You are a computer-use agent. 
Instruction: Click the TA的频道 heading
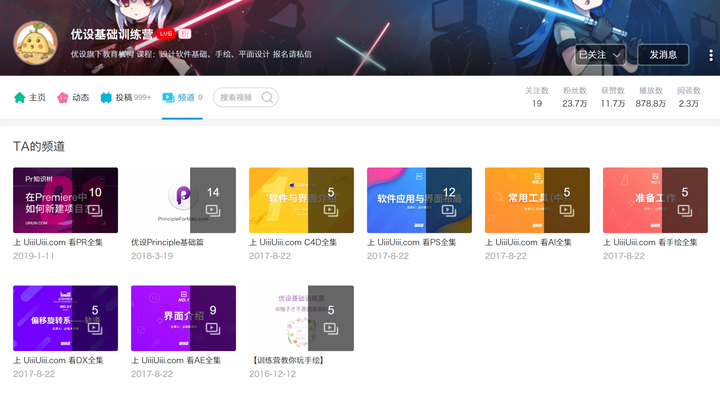coord(39,147)
